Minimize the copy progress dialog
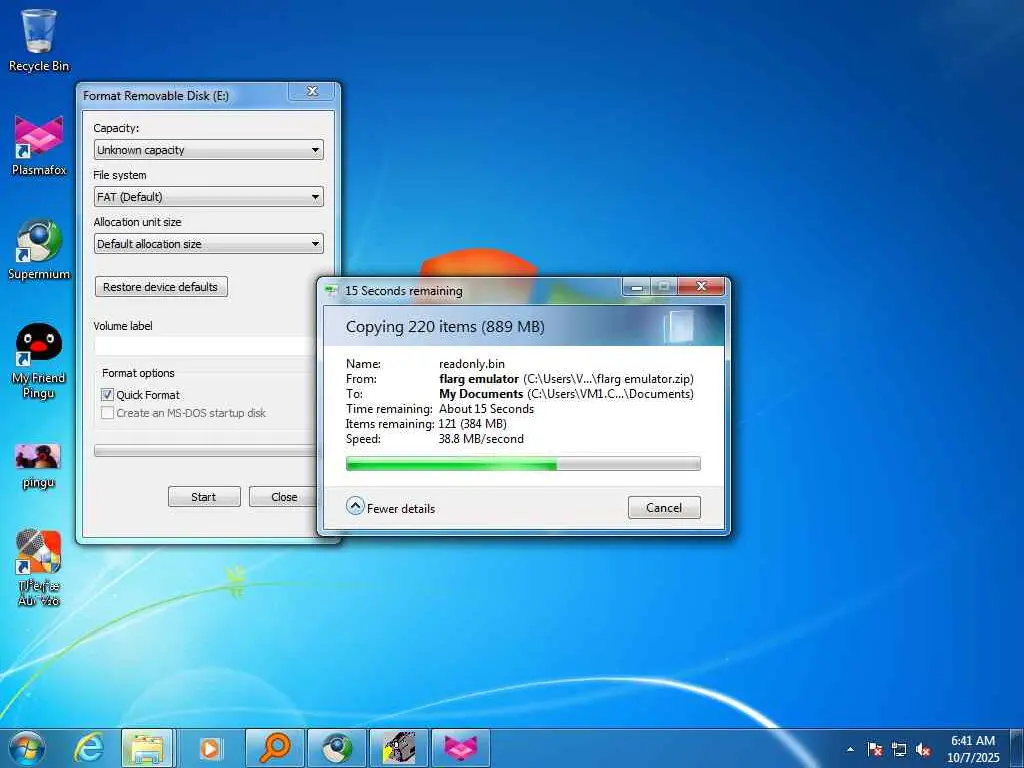 637,287
